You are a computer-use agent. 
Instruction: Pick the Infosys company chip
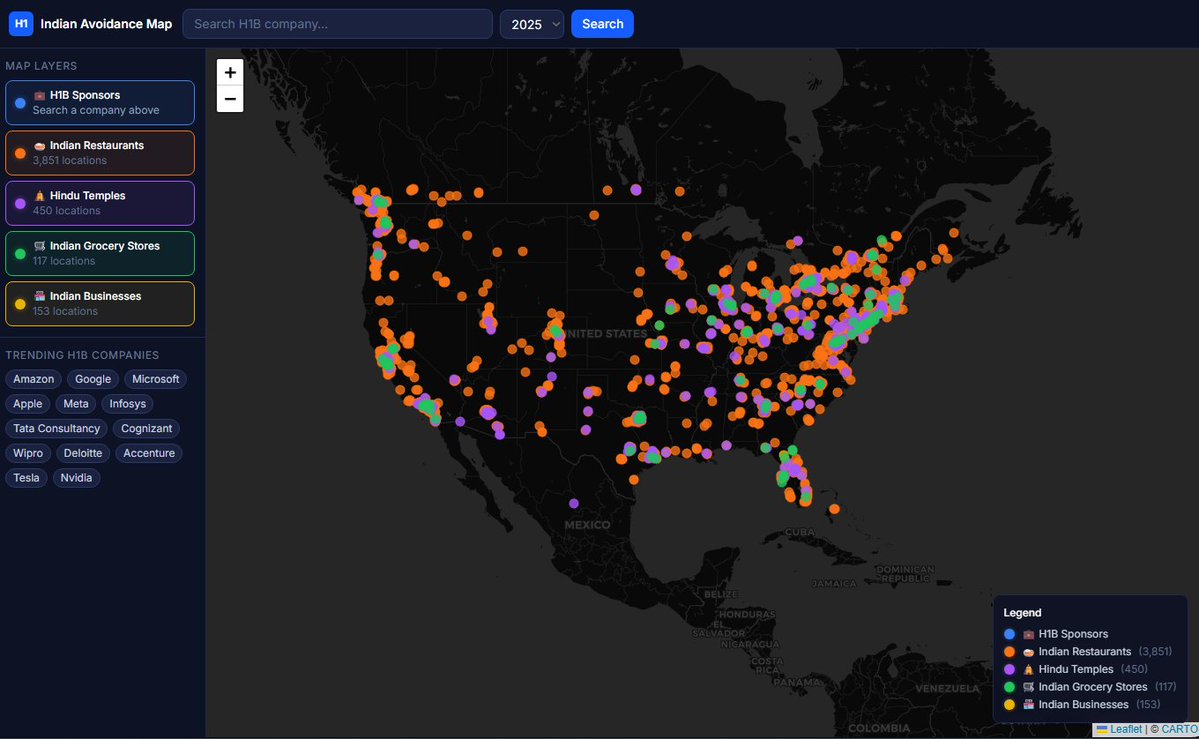pos(127,404)
